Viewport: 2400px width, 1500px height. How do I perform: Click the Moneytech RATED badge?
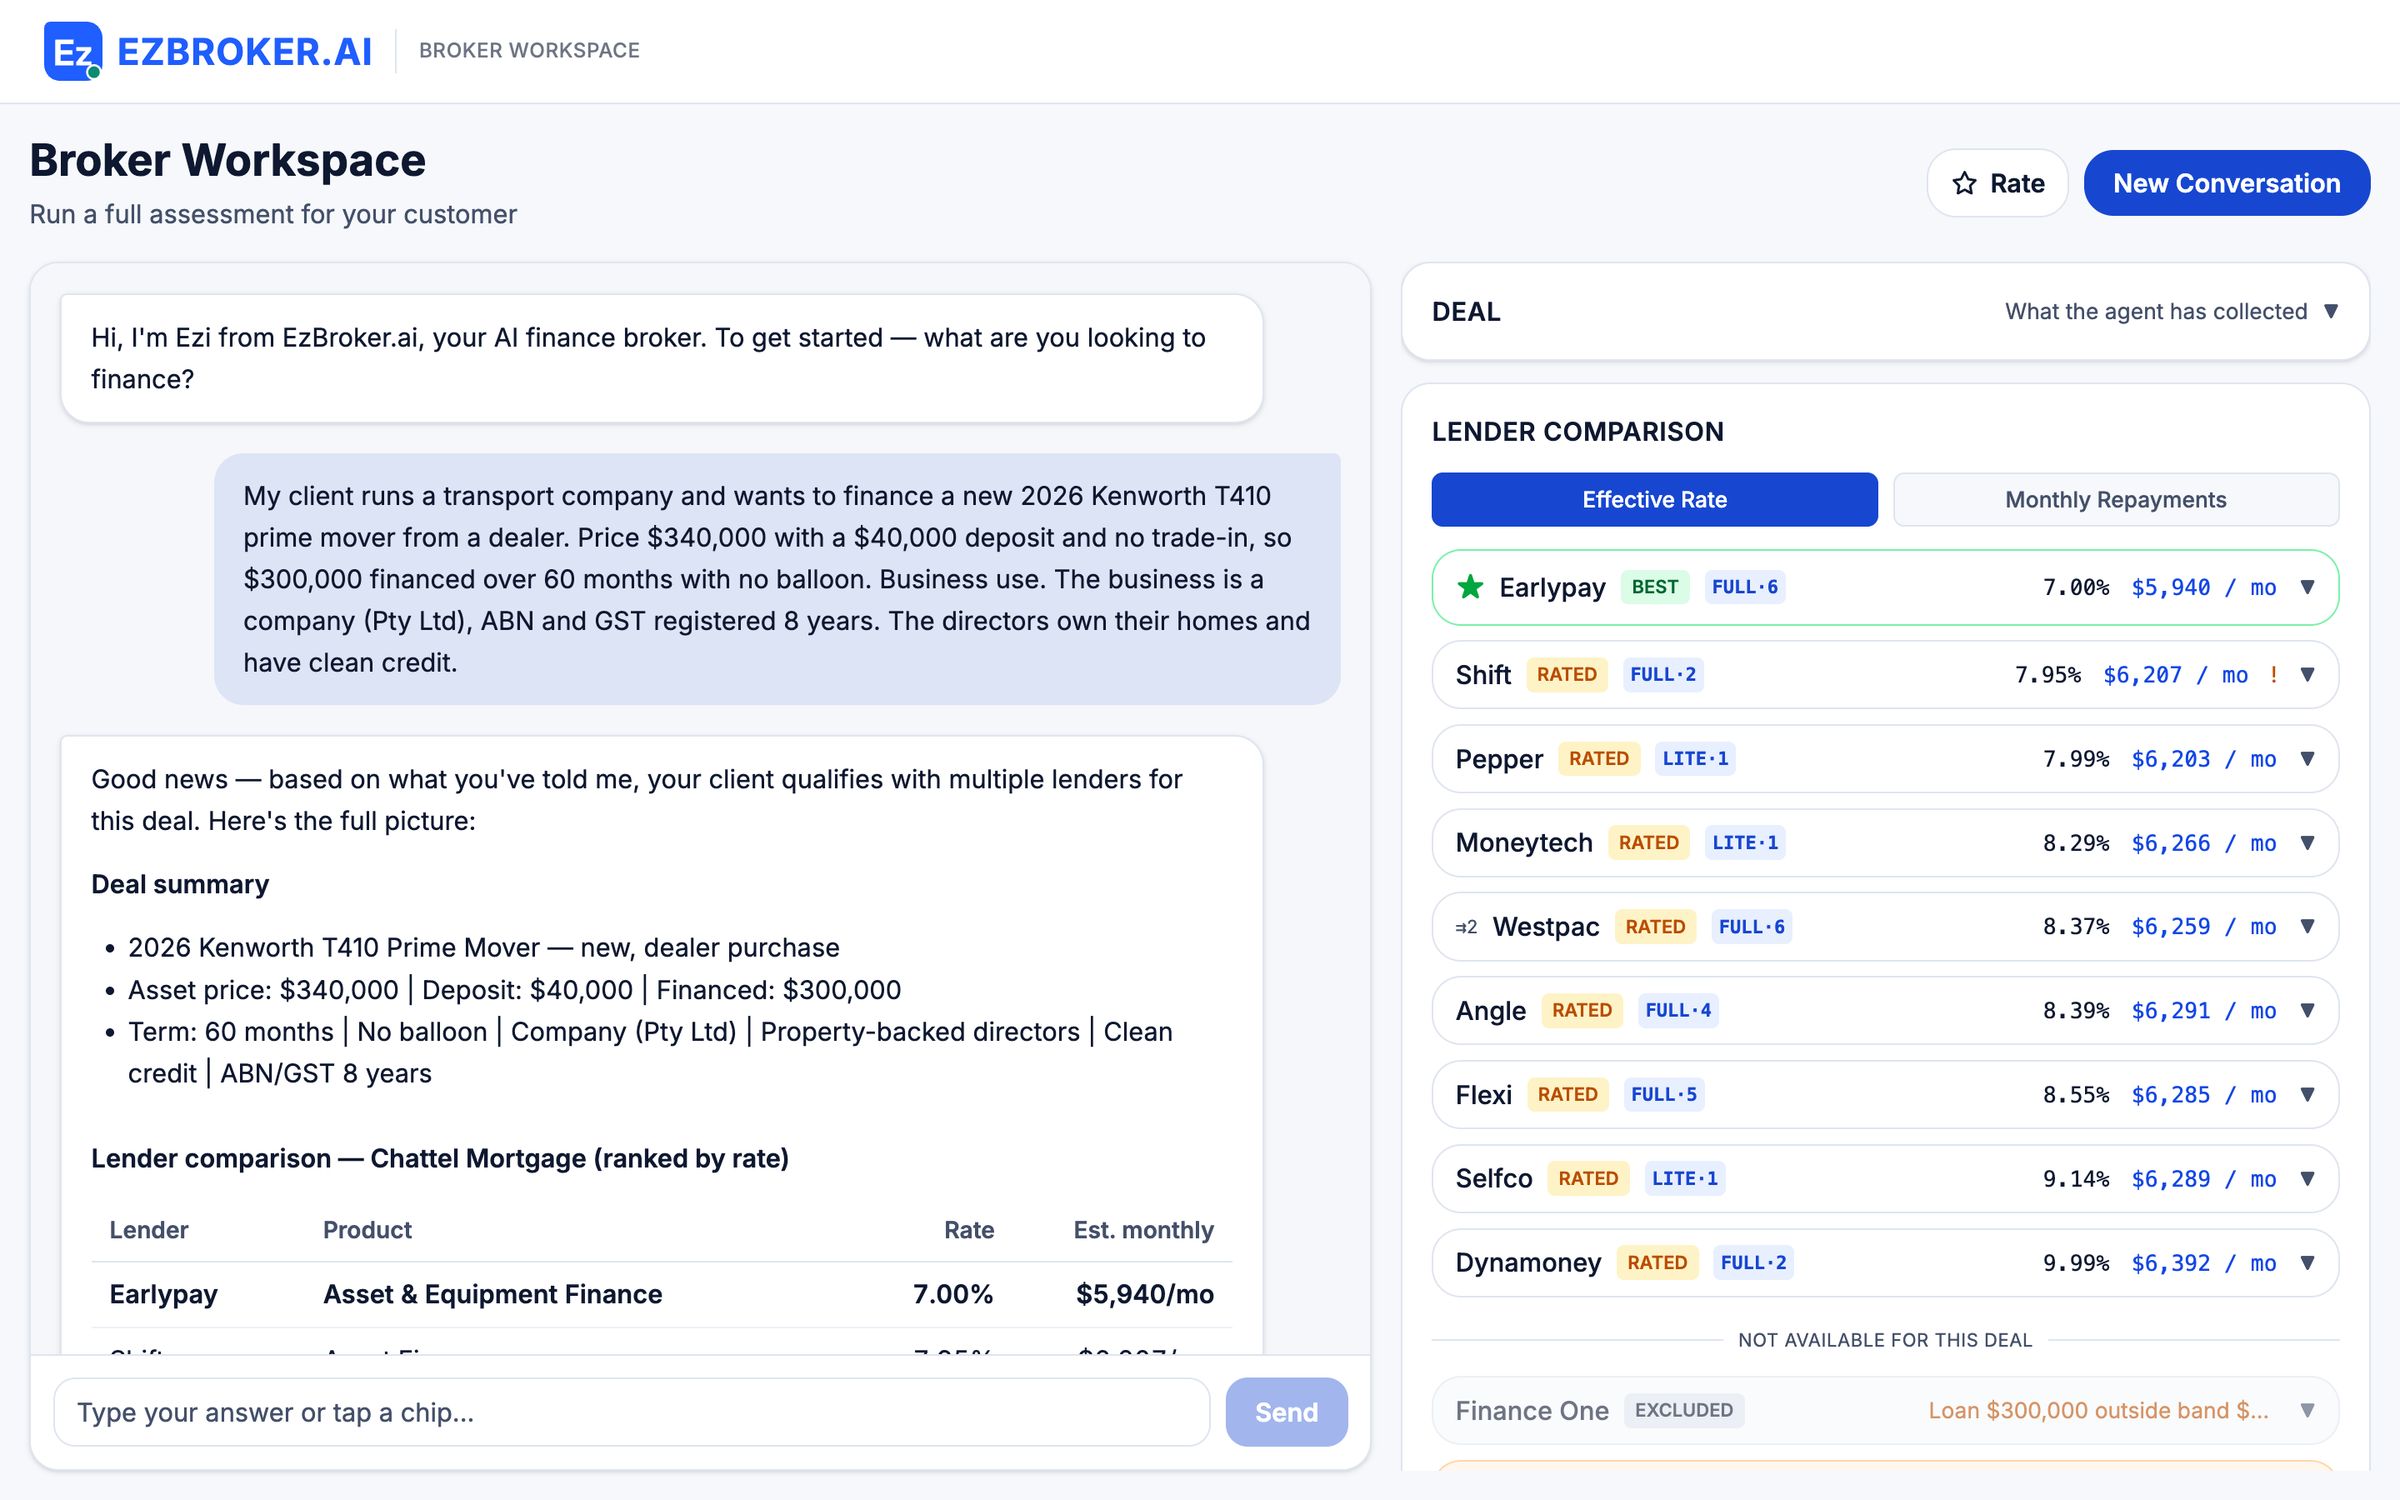[x=1649, y=843]
